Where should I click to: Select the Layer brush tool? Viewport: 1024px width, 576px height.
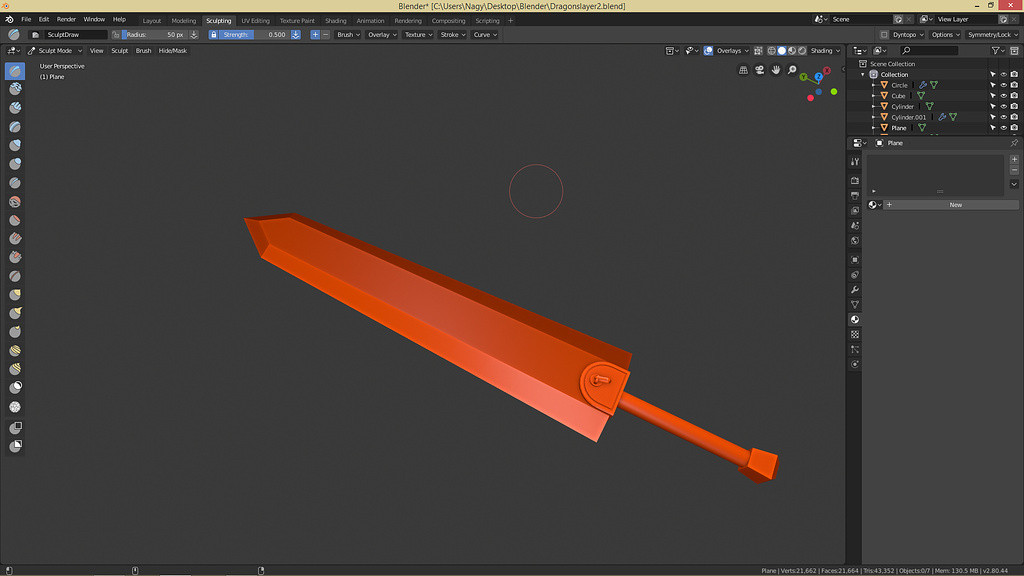[x=15, y=127]
